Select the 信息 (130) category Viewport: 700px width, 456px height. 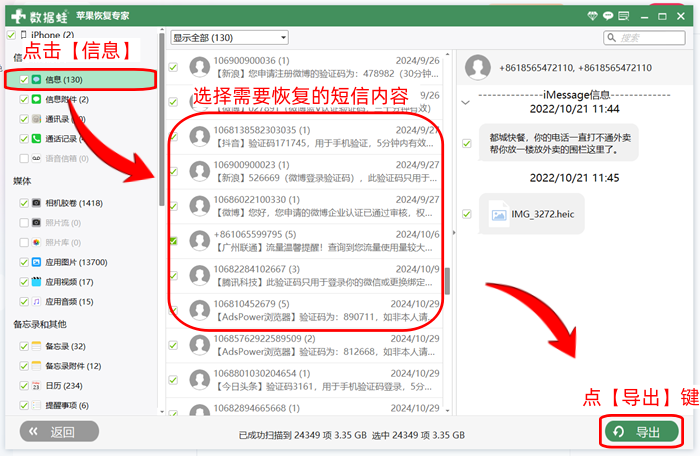click(x=80, y=80)
